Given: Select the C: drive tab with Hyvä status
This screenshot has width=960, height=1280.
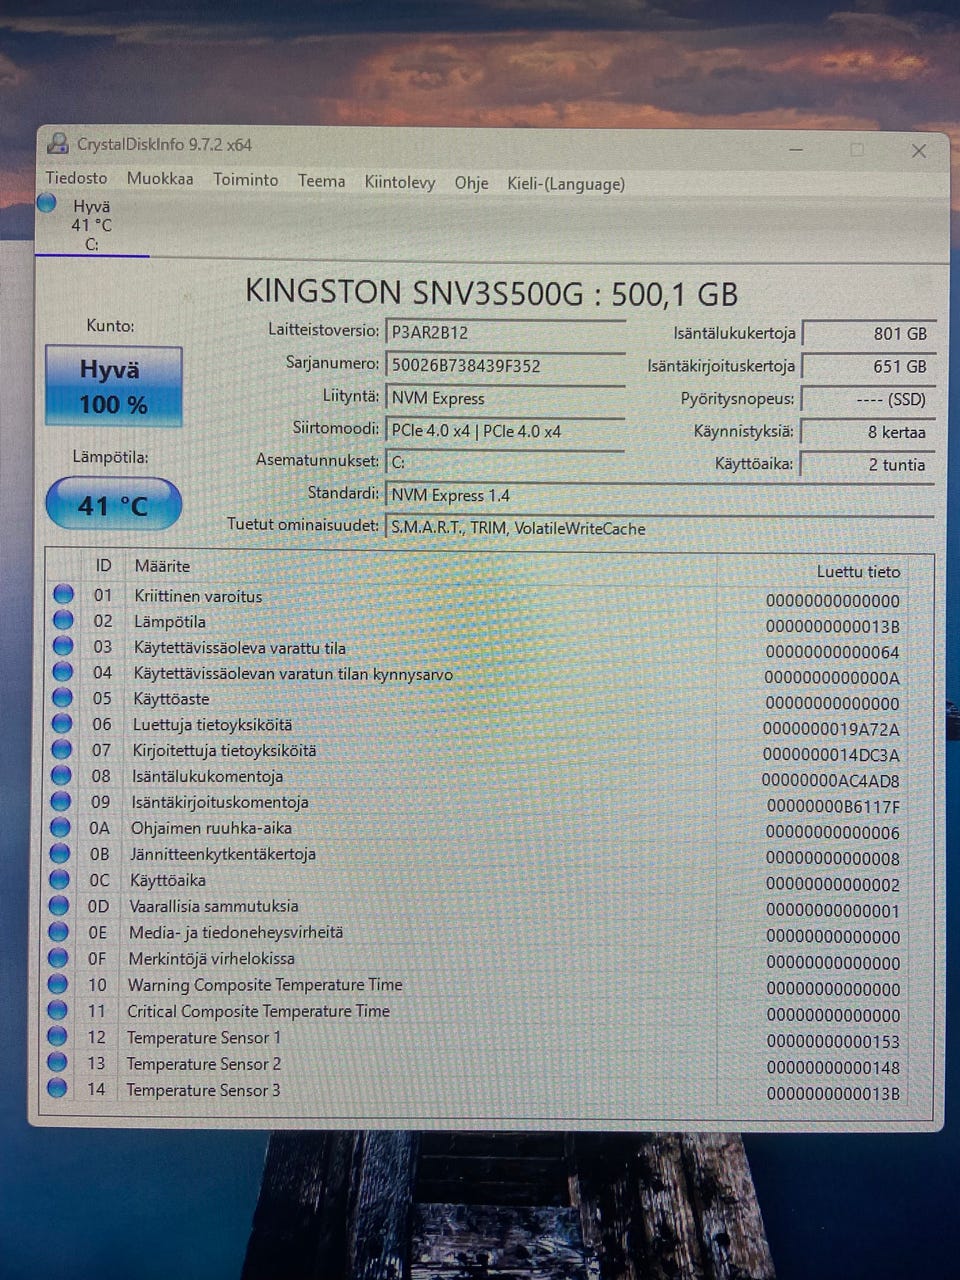Looking at the screenshot, I should tap(91, 225).
